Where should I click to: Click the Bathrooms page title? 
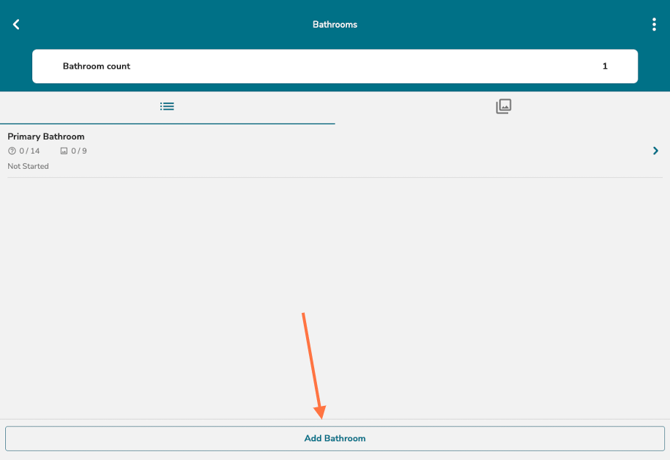coord(334,24)
